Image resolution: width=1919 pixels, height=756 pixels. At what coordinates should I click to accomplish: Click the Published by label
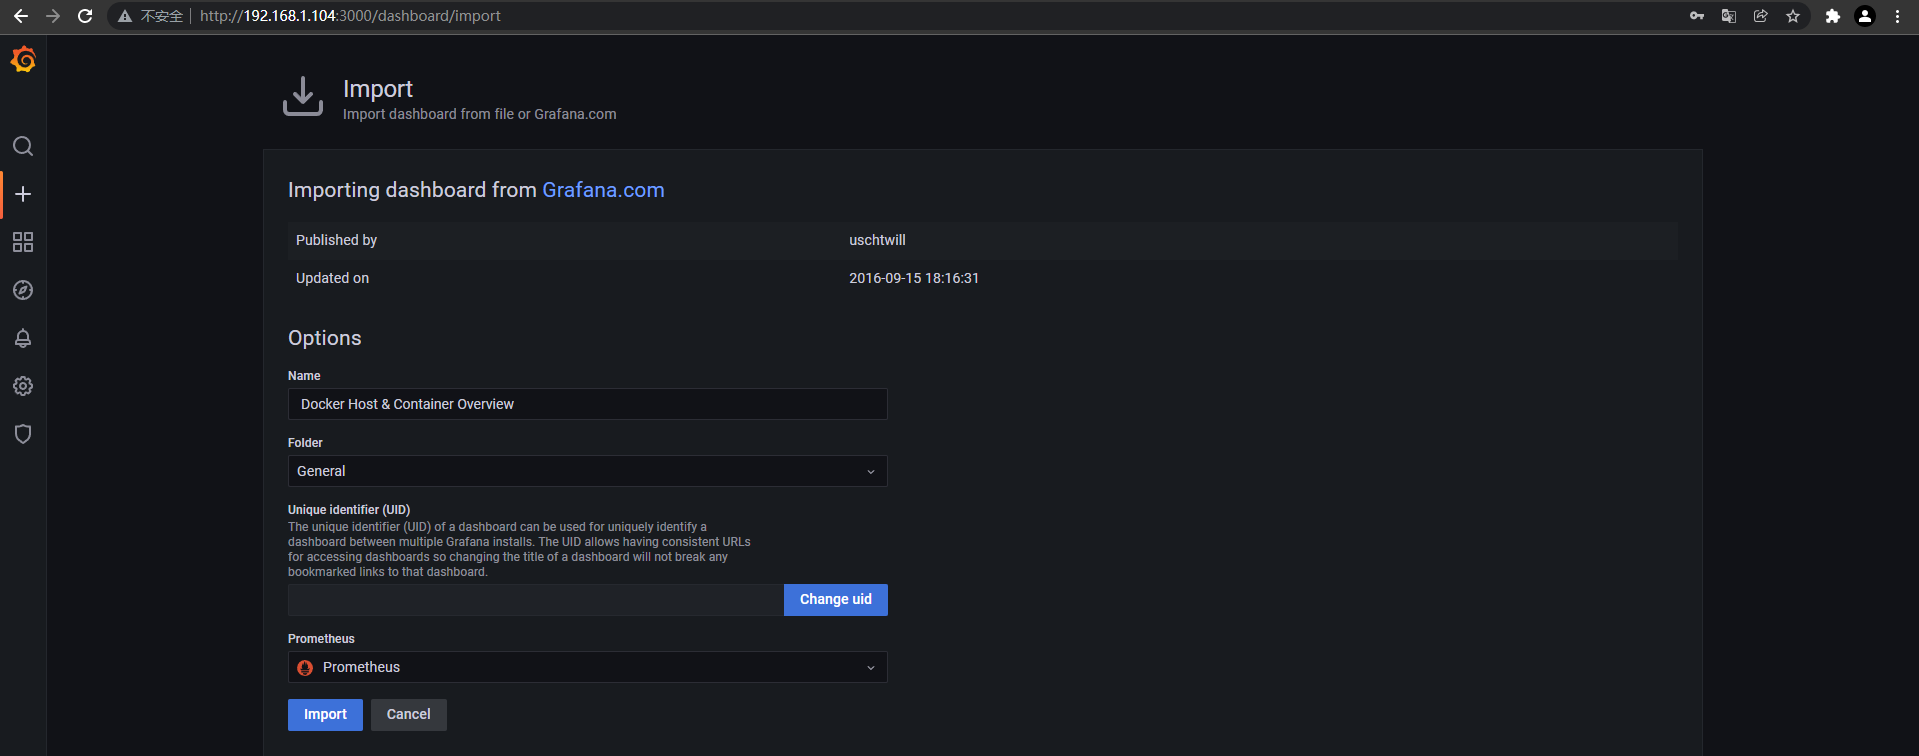336,240
